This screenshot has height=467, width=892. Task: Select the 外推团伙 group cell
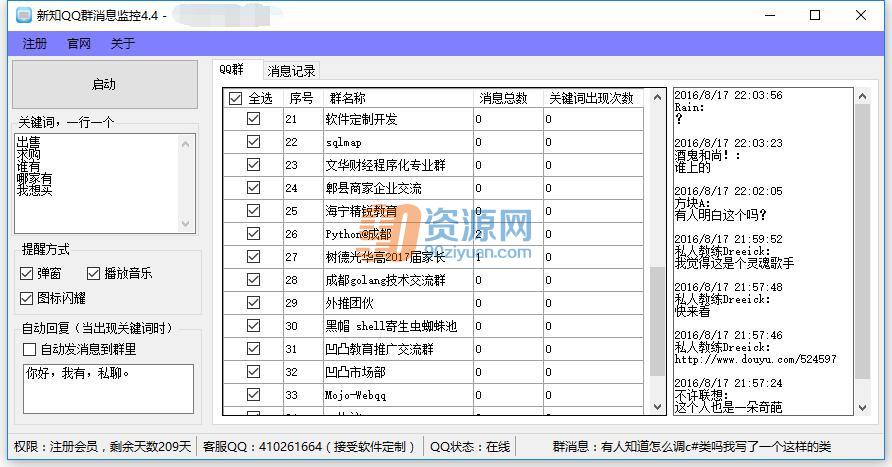point(398,303)
